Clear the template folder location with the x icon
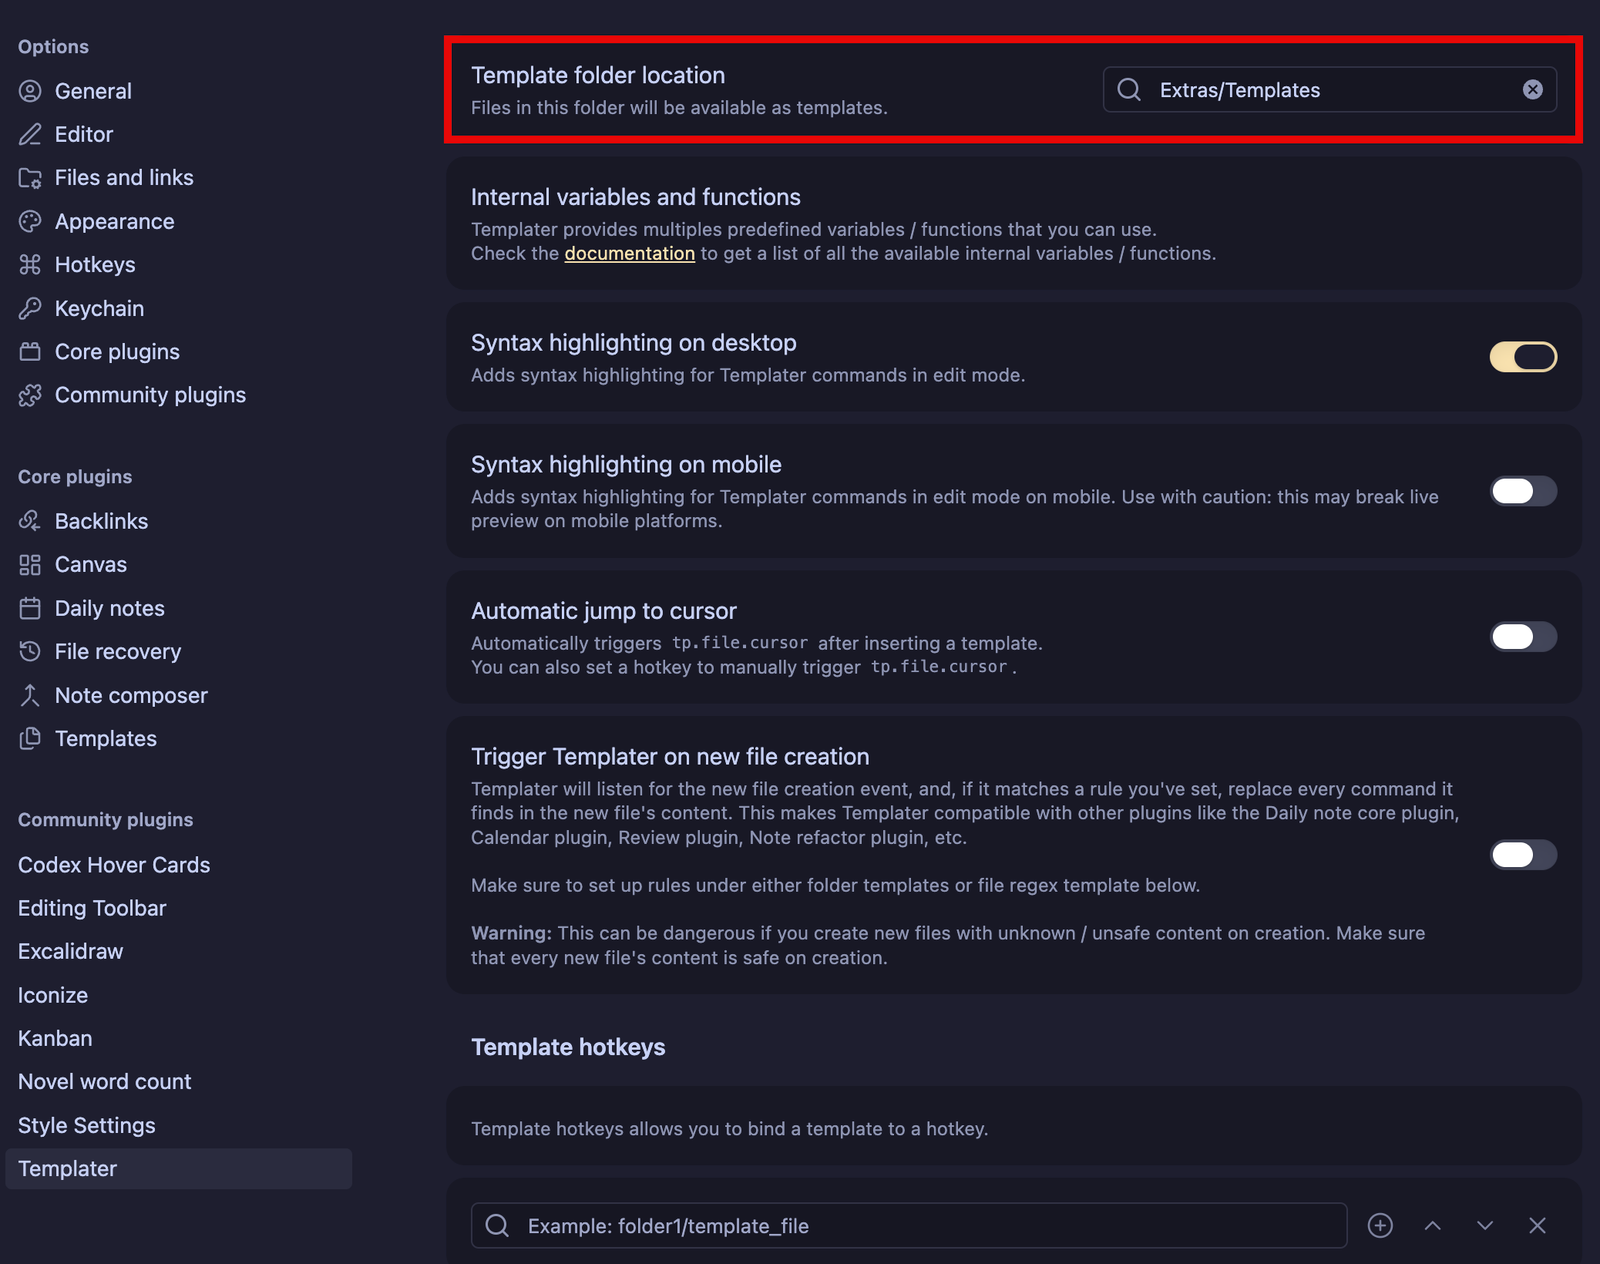The image size is (1600, 1264). tap(1533, 89)
